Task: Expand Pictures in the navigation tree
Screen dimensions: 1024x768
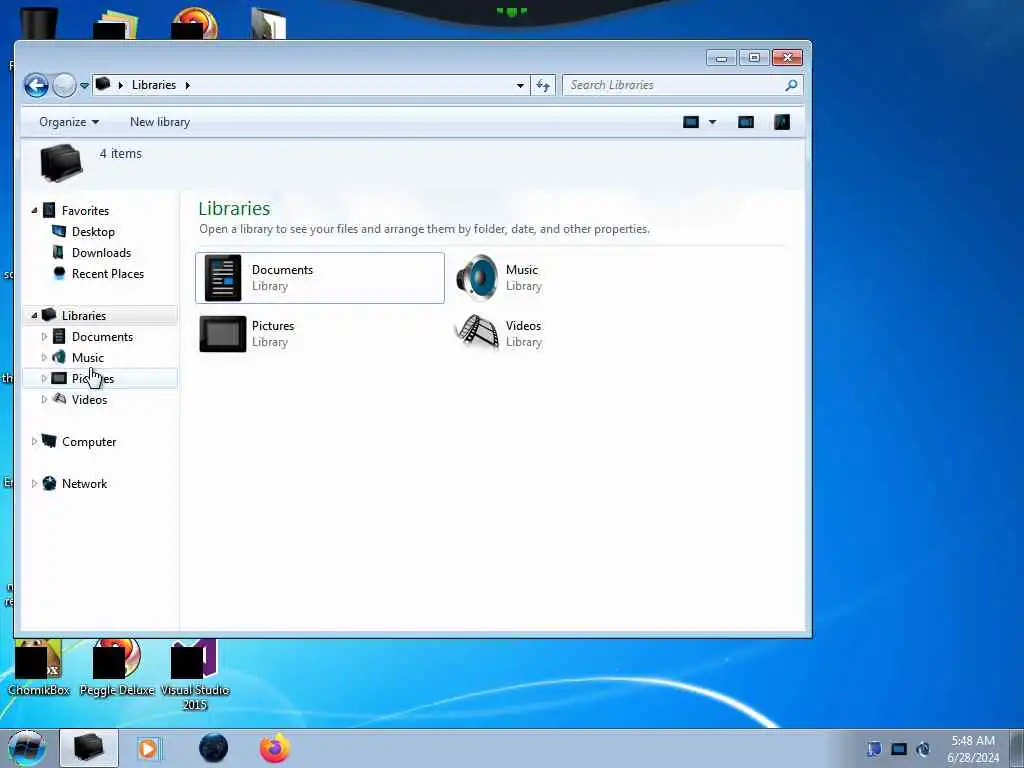Action: 44,378
